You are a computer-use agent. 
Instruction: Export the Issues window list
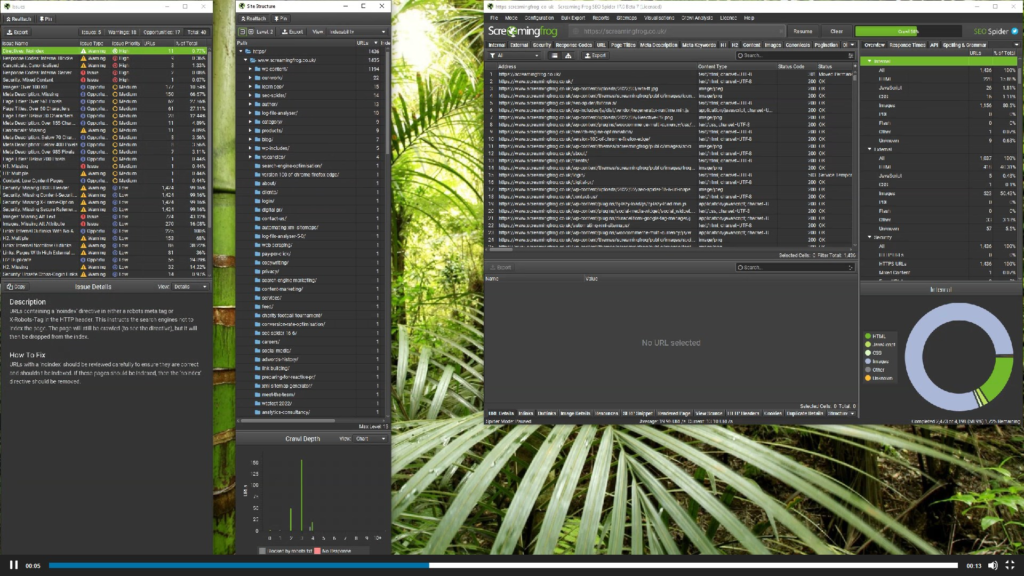click(18, 32)
